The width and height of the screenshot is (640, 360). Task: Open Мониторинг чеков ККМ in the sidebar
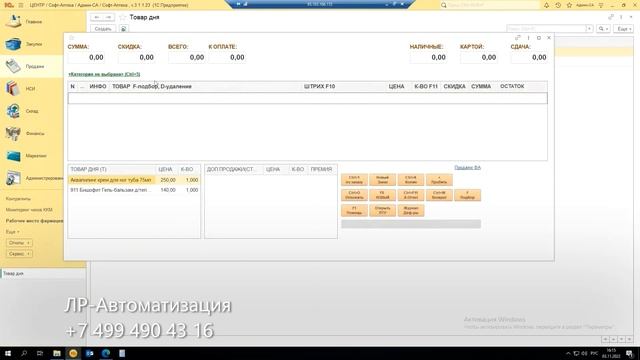(29, 210)
